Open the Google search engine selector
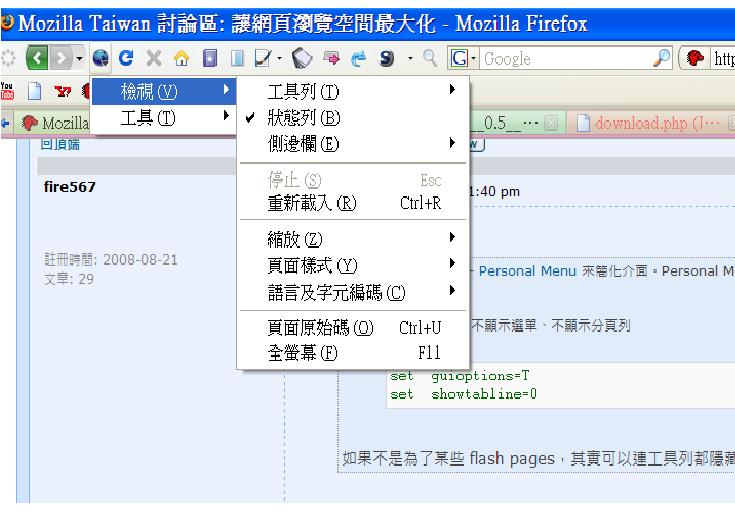 (463, 59)
